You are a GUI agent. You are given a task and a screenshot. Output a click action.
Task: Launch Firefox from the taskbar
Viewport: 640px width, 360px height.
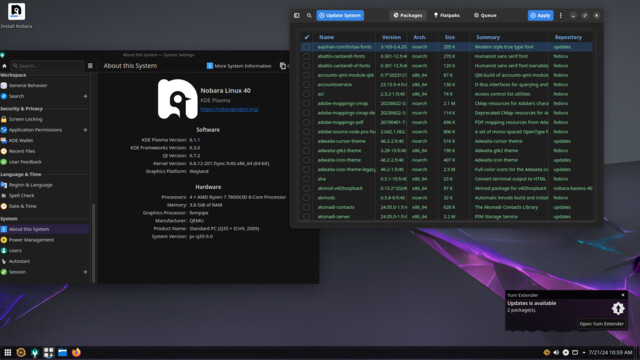76,352
